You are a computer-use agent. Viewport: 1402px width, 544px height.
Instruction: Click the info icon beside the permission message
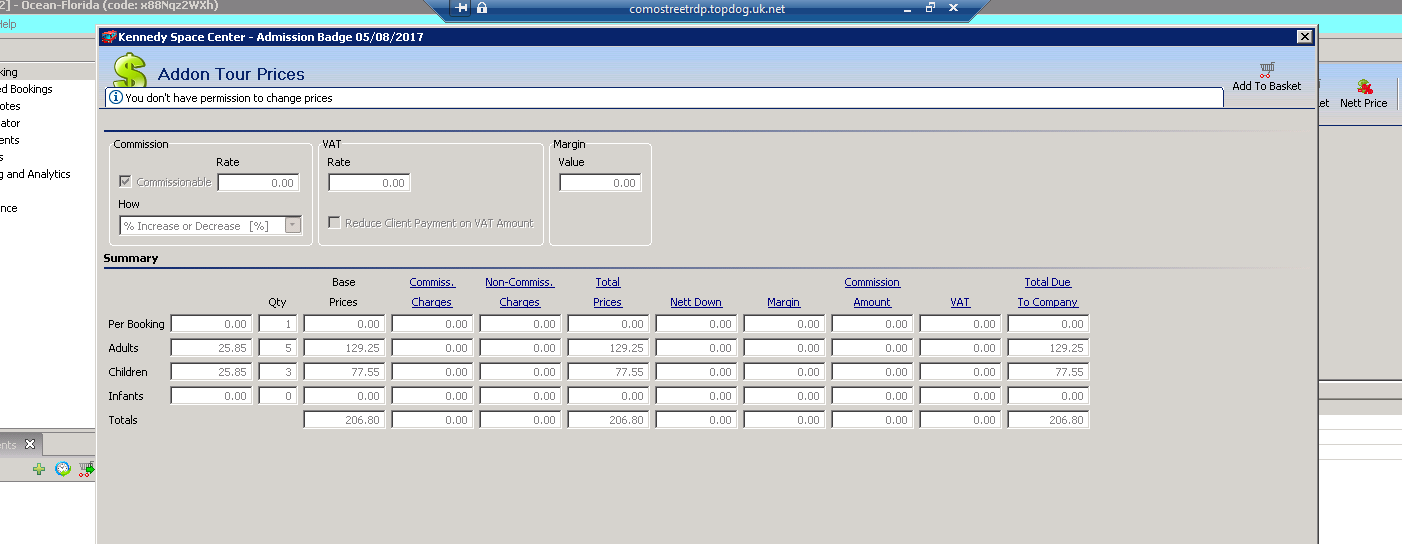(116, 98)
